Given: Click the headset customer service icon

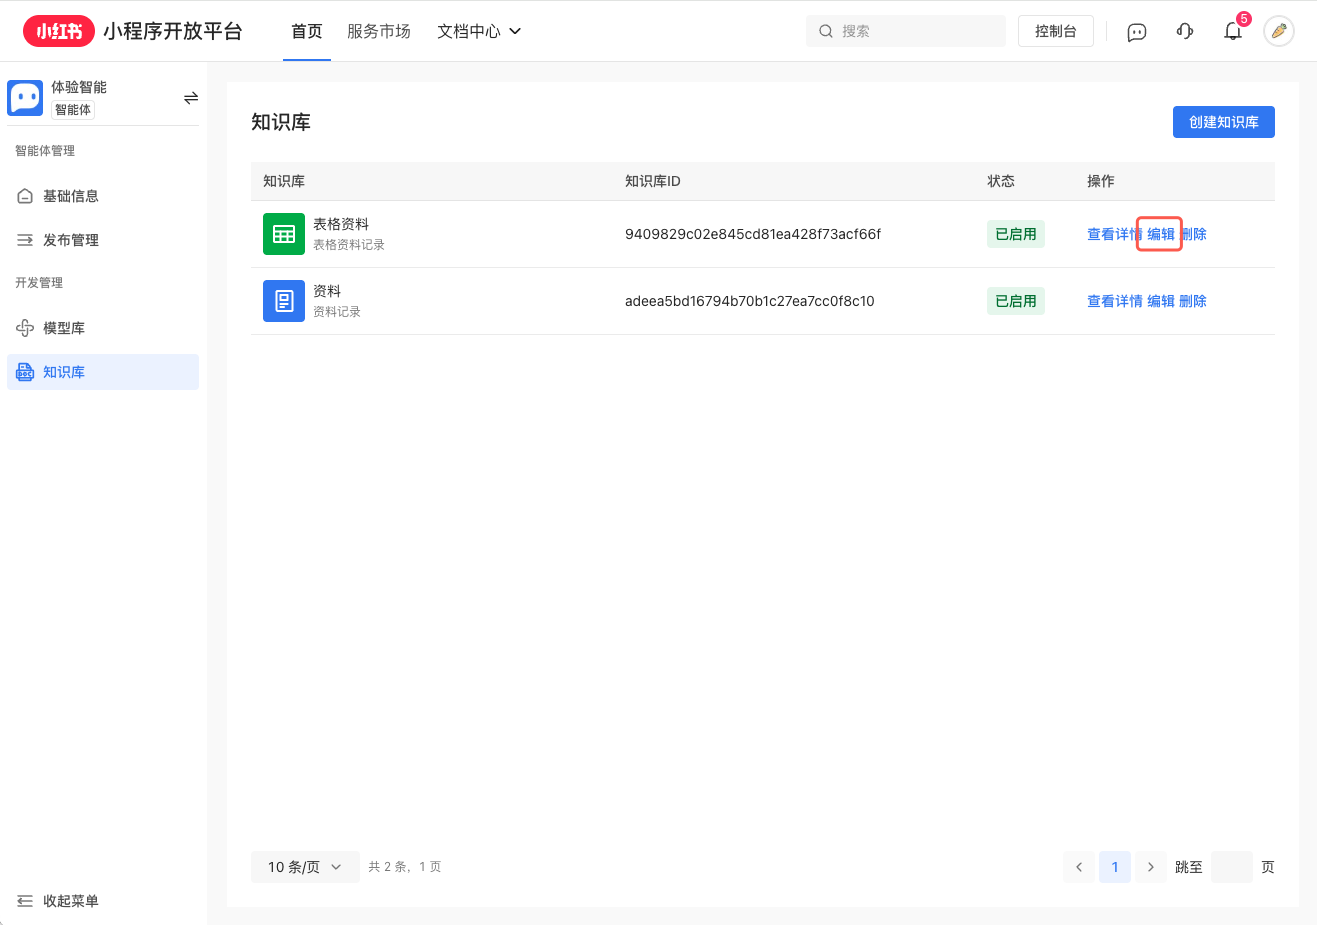Looking at the screenshot, I should [1185, 31].
